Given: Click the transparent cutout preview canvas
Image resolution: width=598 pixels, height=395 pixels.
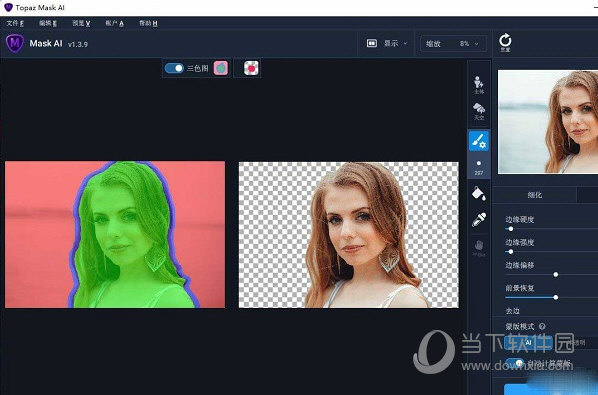Looking at the screenshot, I should click(x=349, y=234).
